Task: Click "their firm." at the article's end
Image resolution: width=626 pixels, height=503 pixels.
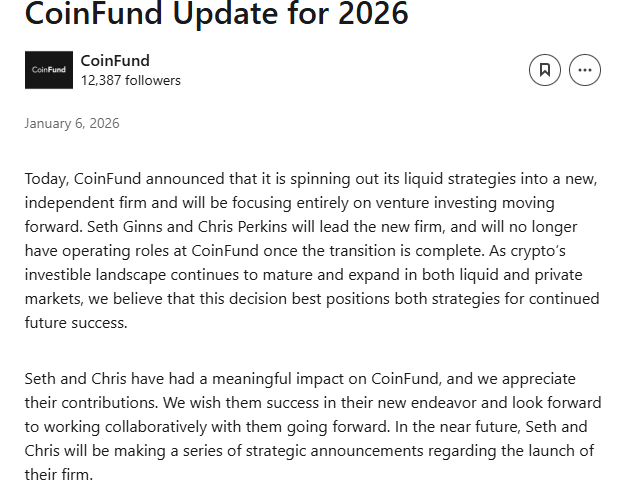Action: [58, 475]
